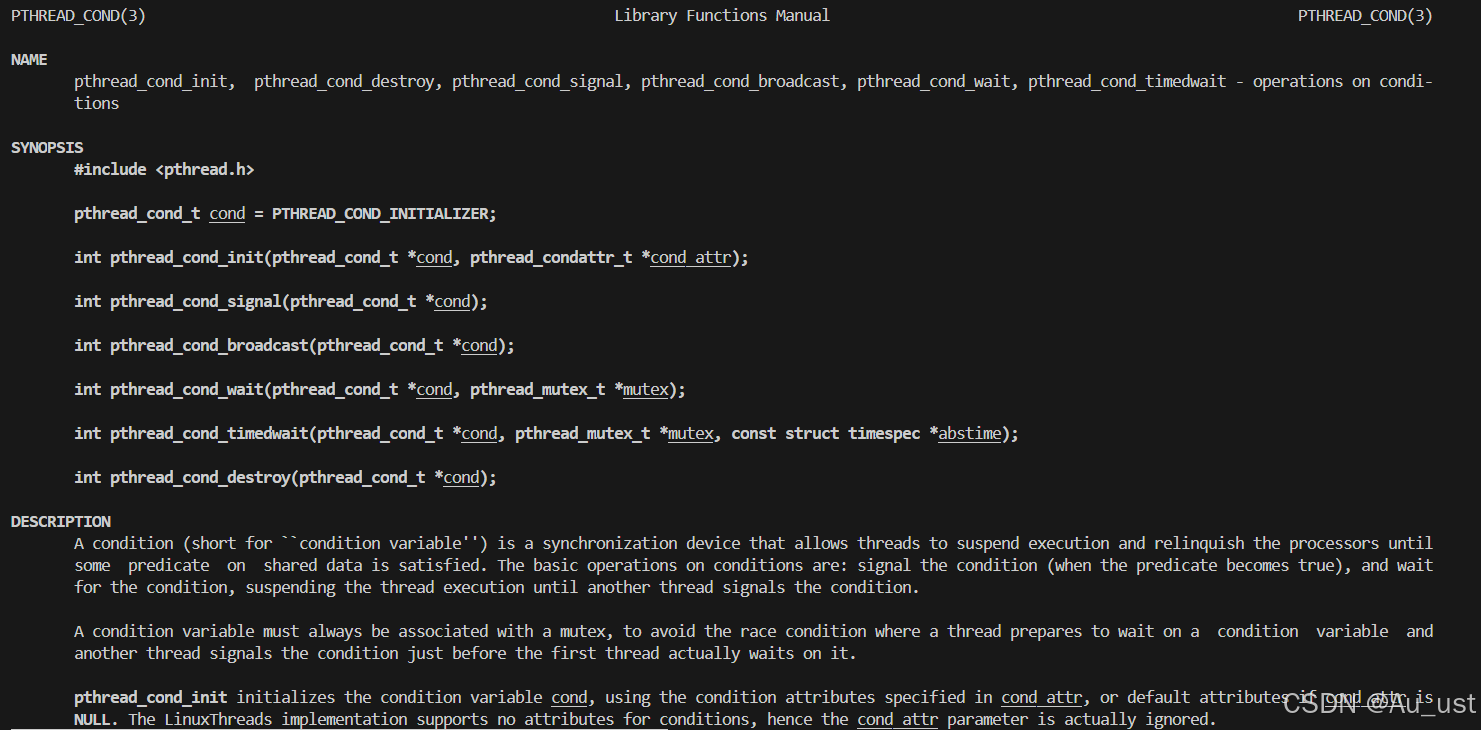Select the cond link in pthread_cond_destroy synopsis
Viewport: 1481px width, 730px height.
(459, 477)
